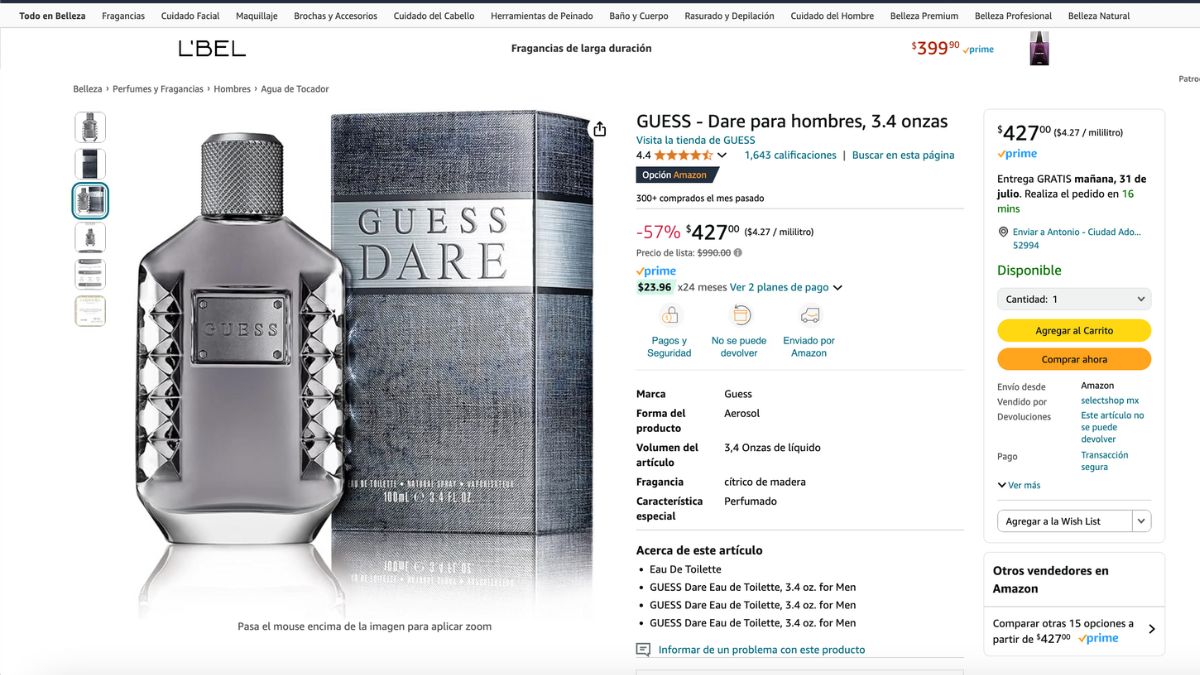The image size is (1200, 675).
Task: Open the Cuidado del Cabello menu item
Action: (x=434, y=16)
